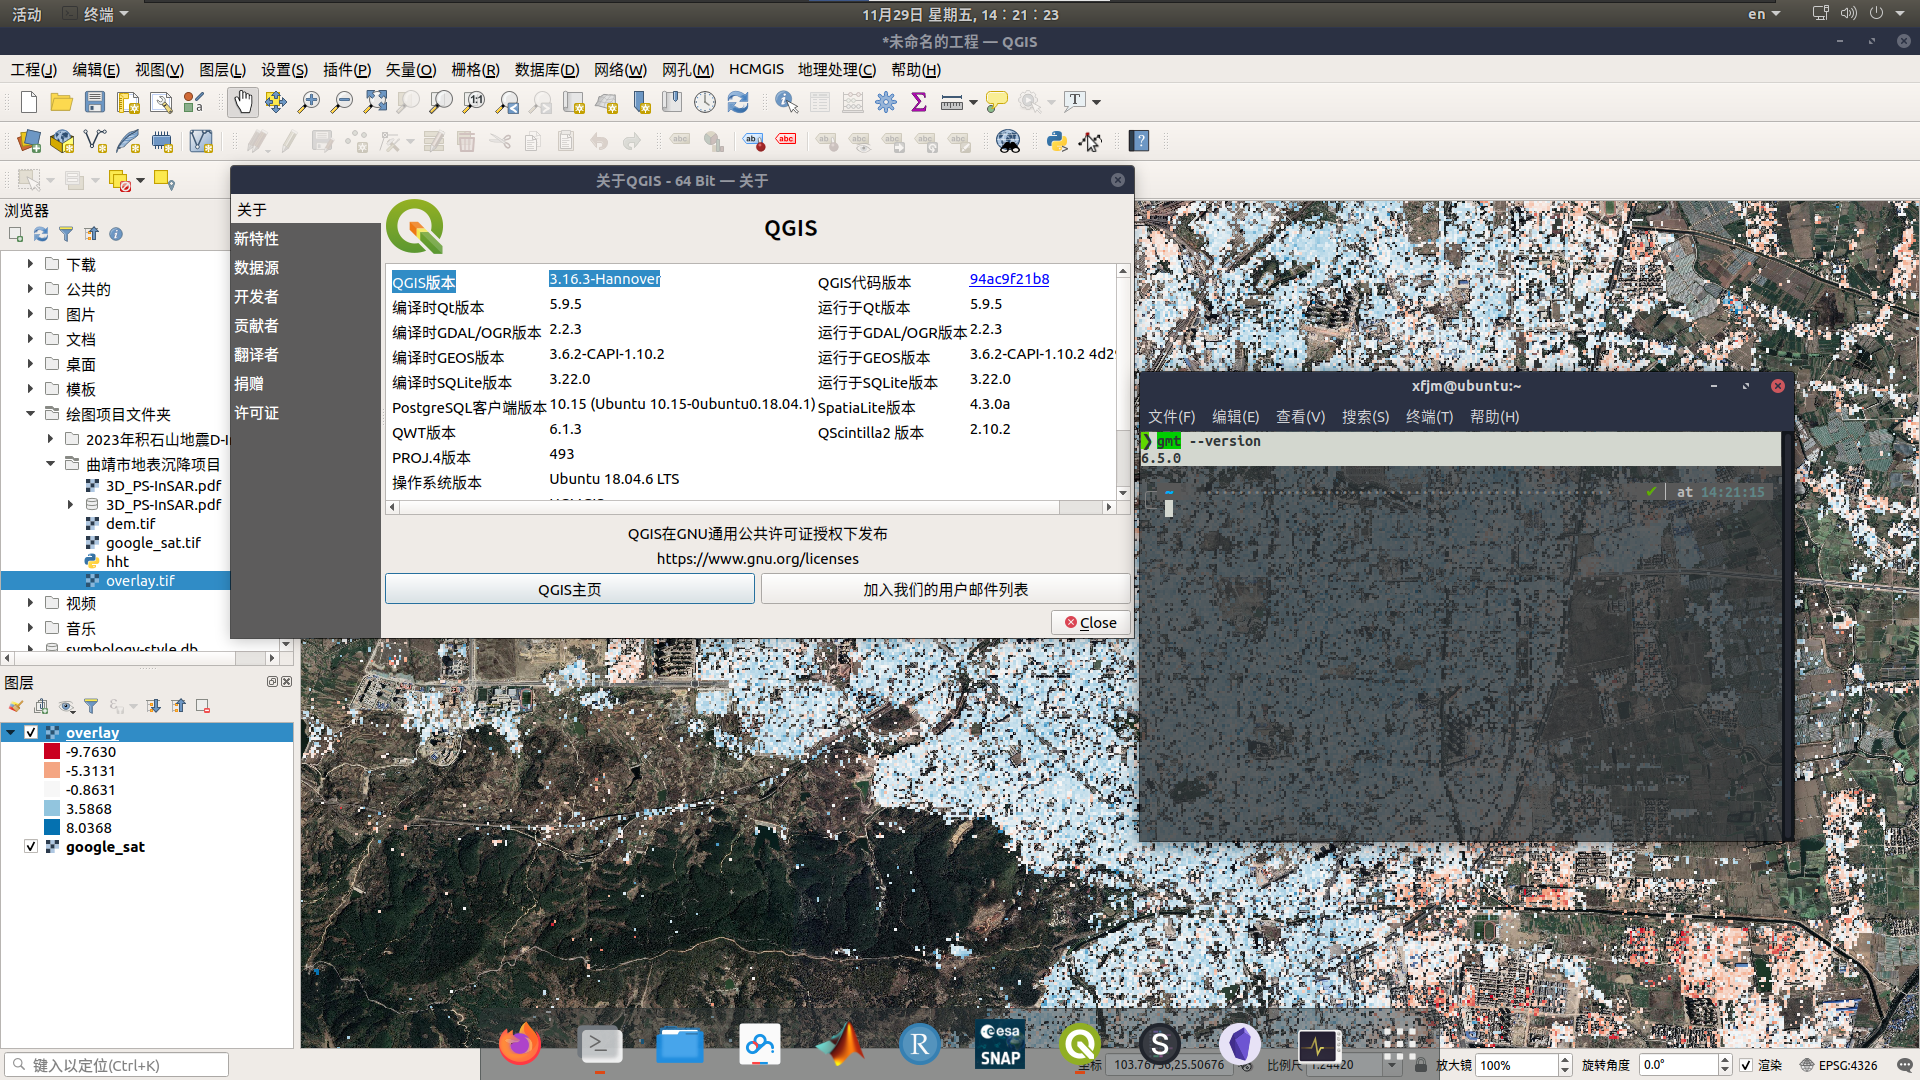Toggle overlay layer visibility checkbox
This screenshot has width=1920, height=1080.
click(31, 733)
